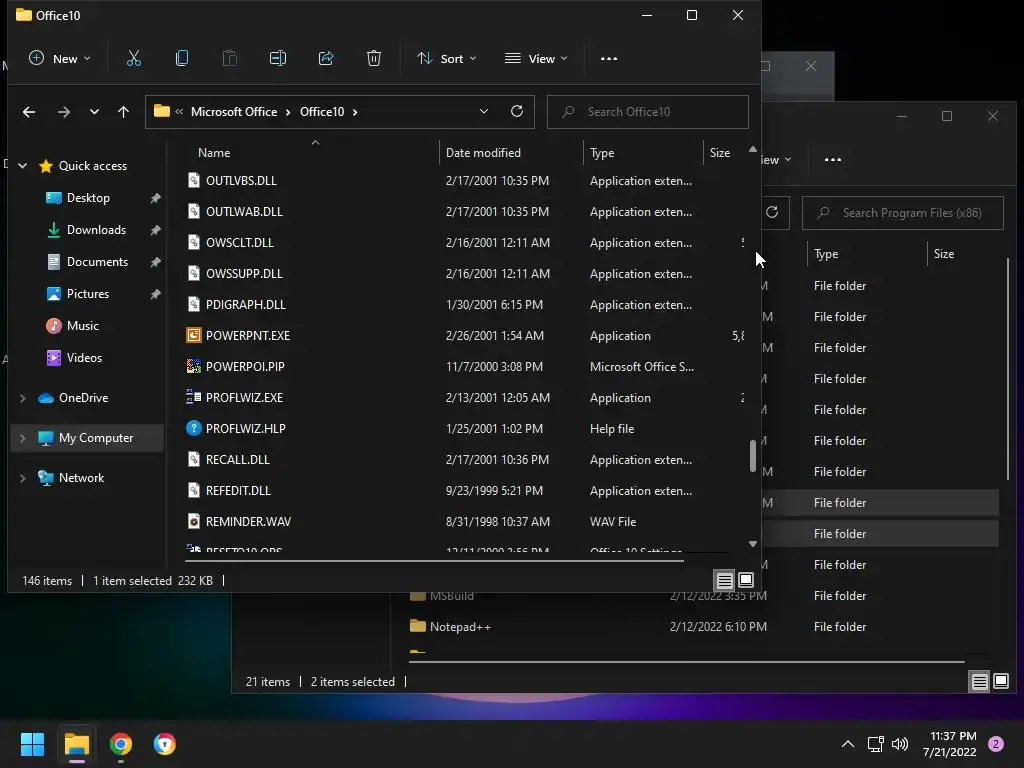Select the POWERPOI.PIP file icon

point(193,366)
